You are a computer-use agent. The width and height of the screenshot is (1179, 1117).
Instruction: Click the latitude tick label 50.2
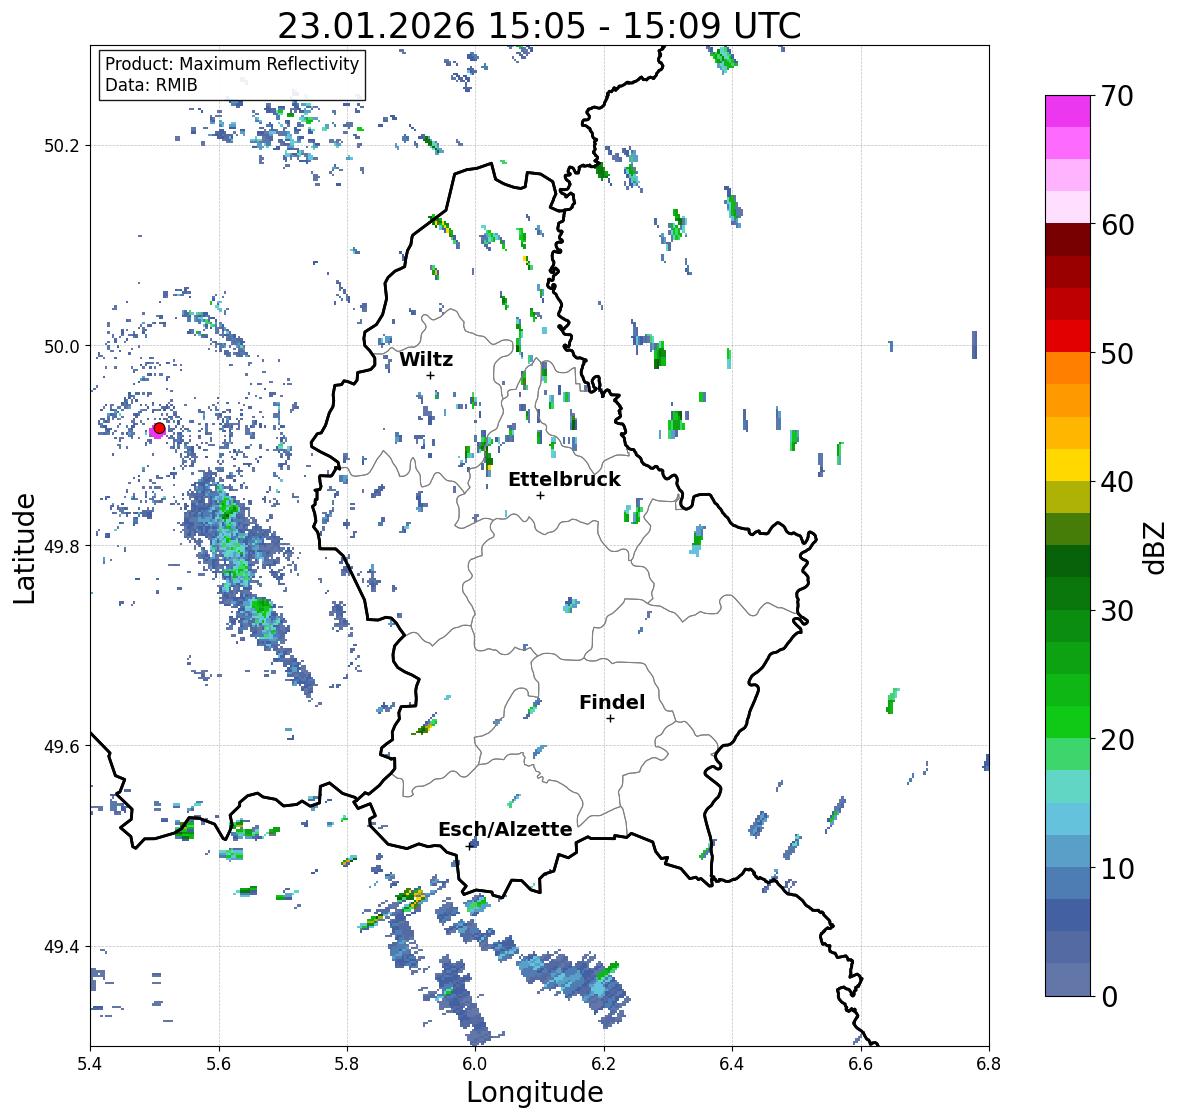62,146
